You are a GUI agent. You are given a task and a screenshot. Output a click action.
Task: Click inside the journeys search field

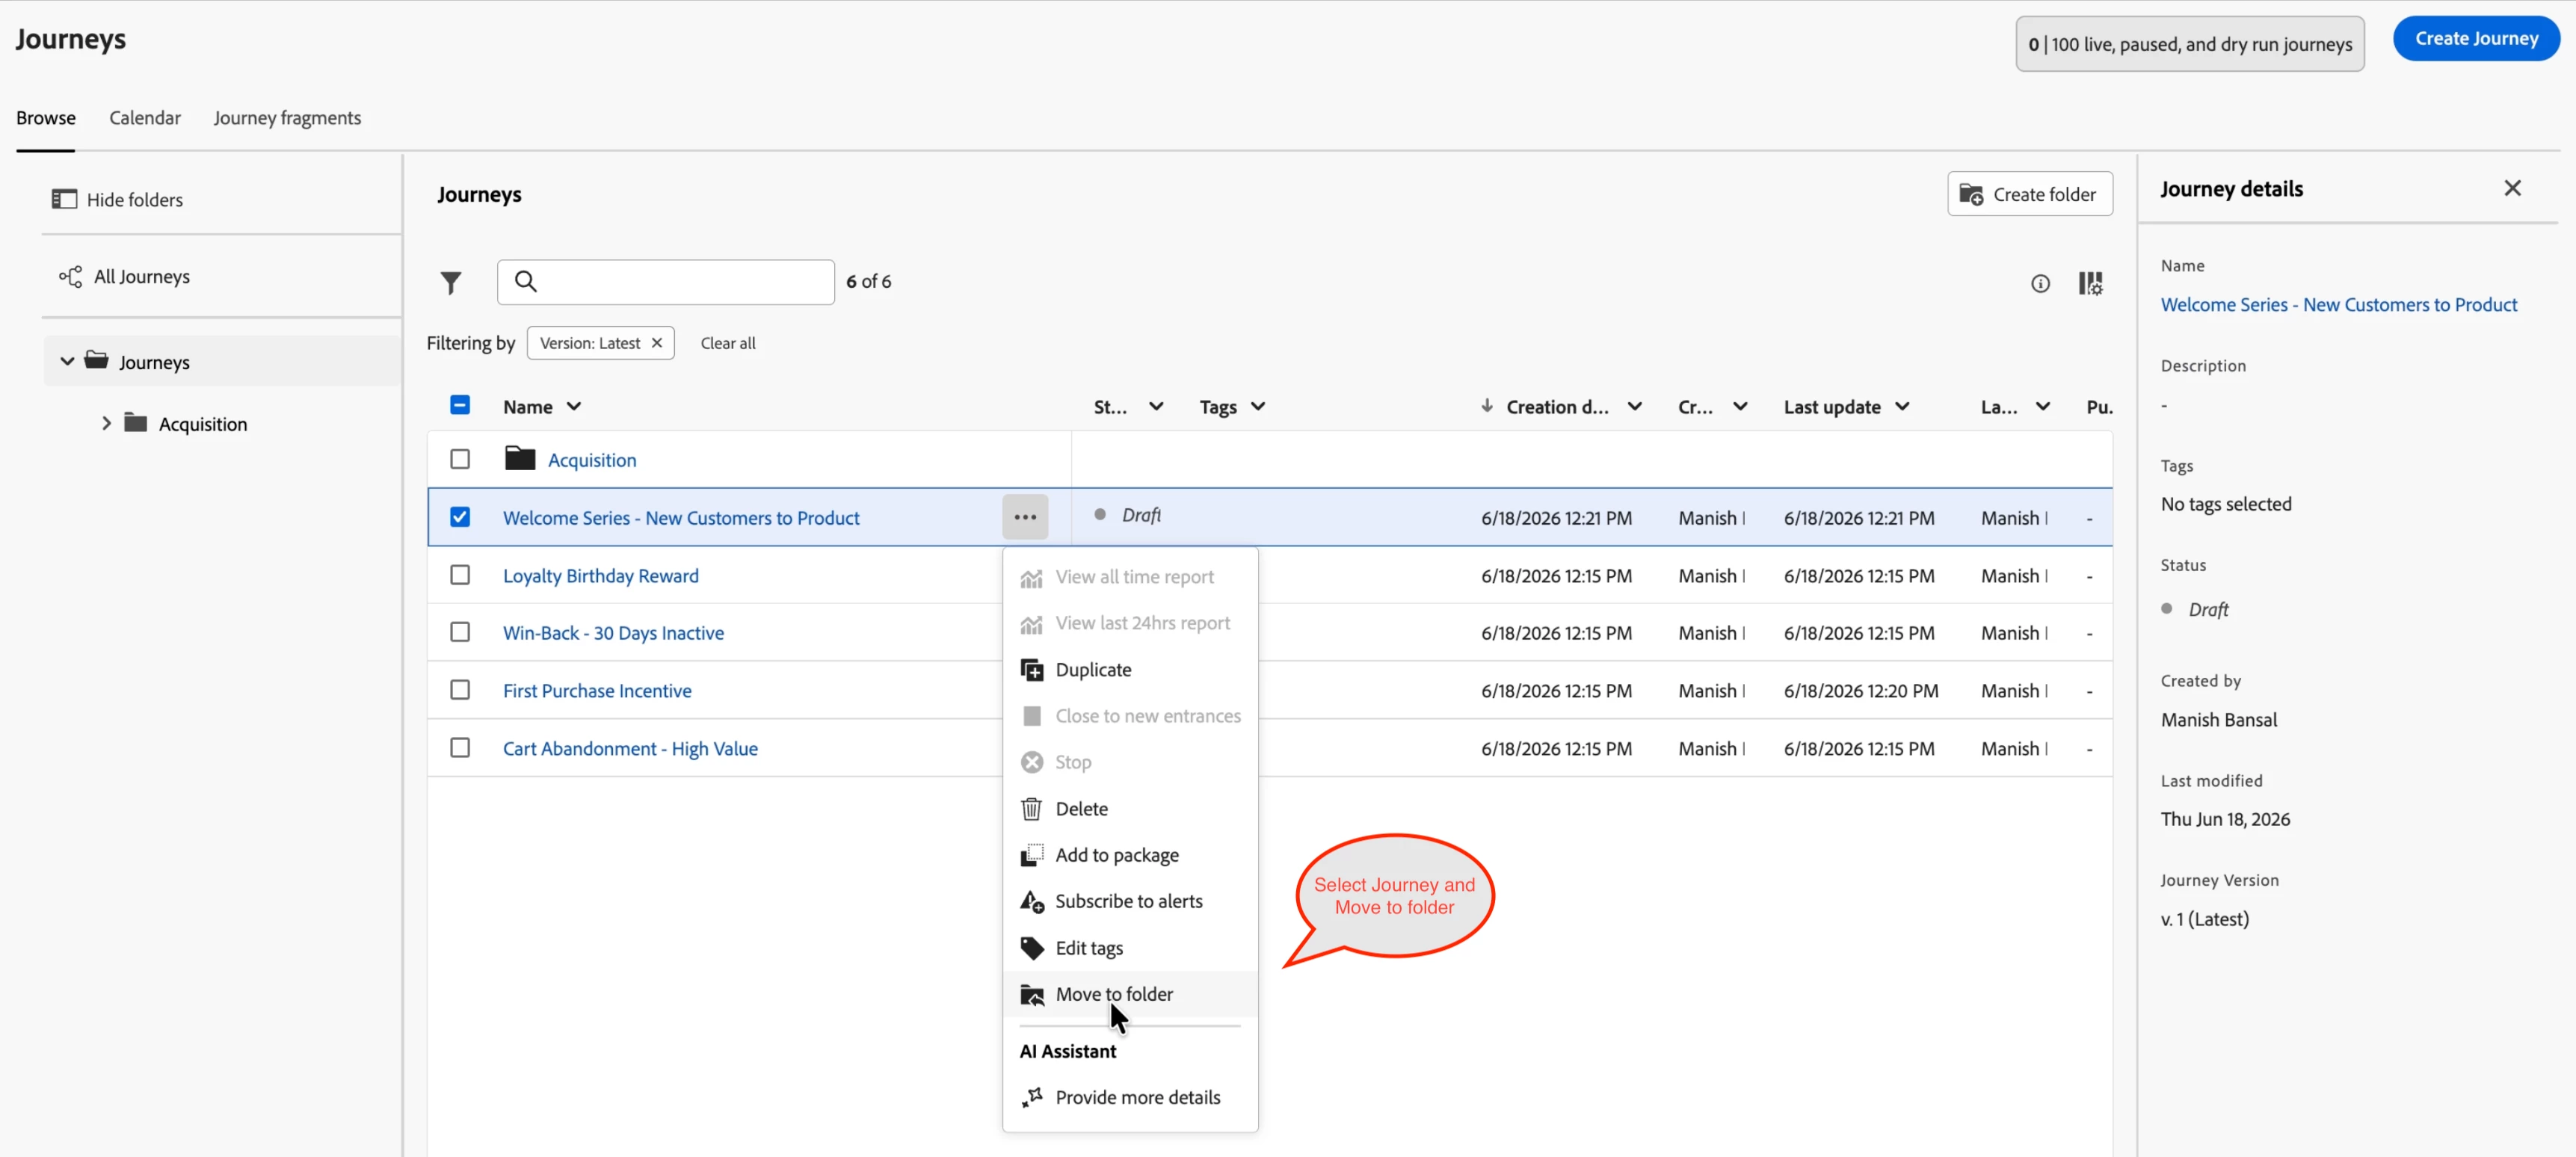tap(666, 282)
